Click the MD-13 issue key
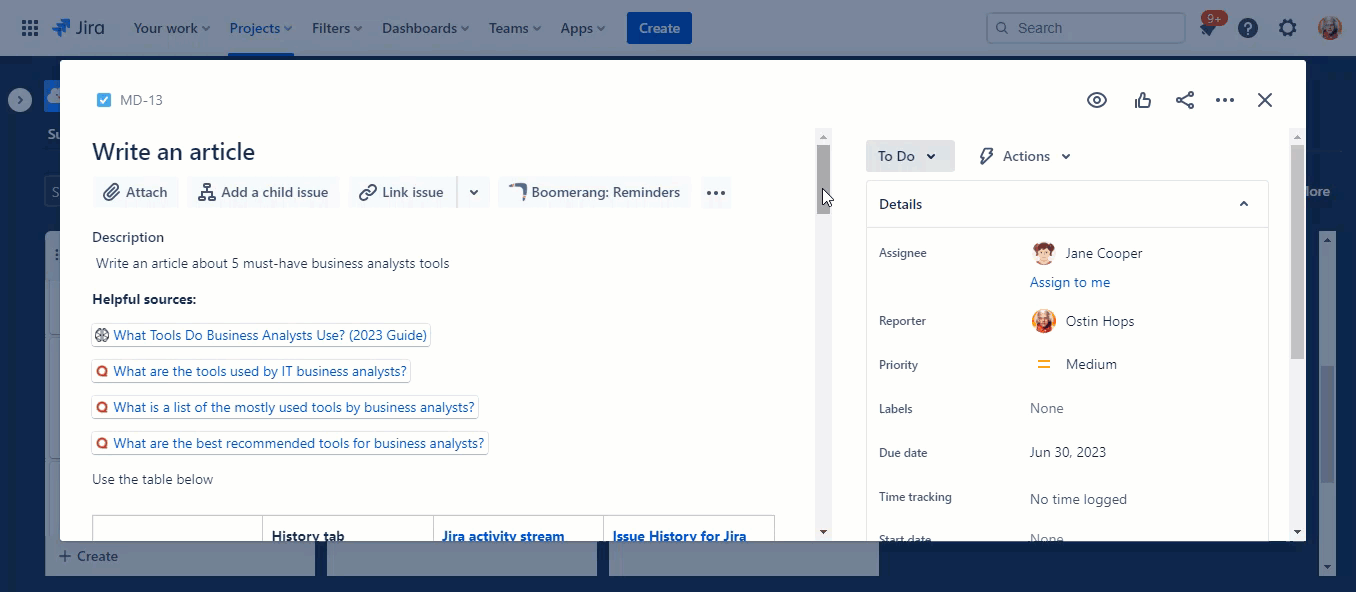The width and height of the screenshot is (1356, 592). pos(141,100)
